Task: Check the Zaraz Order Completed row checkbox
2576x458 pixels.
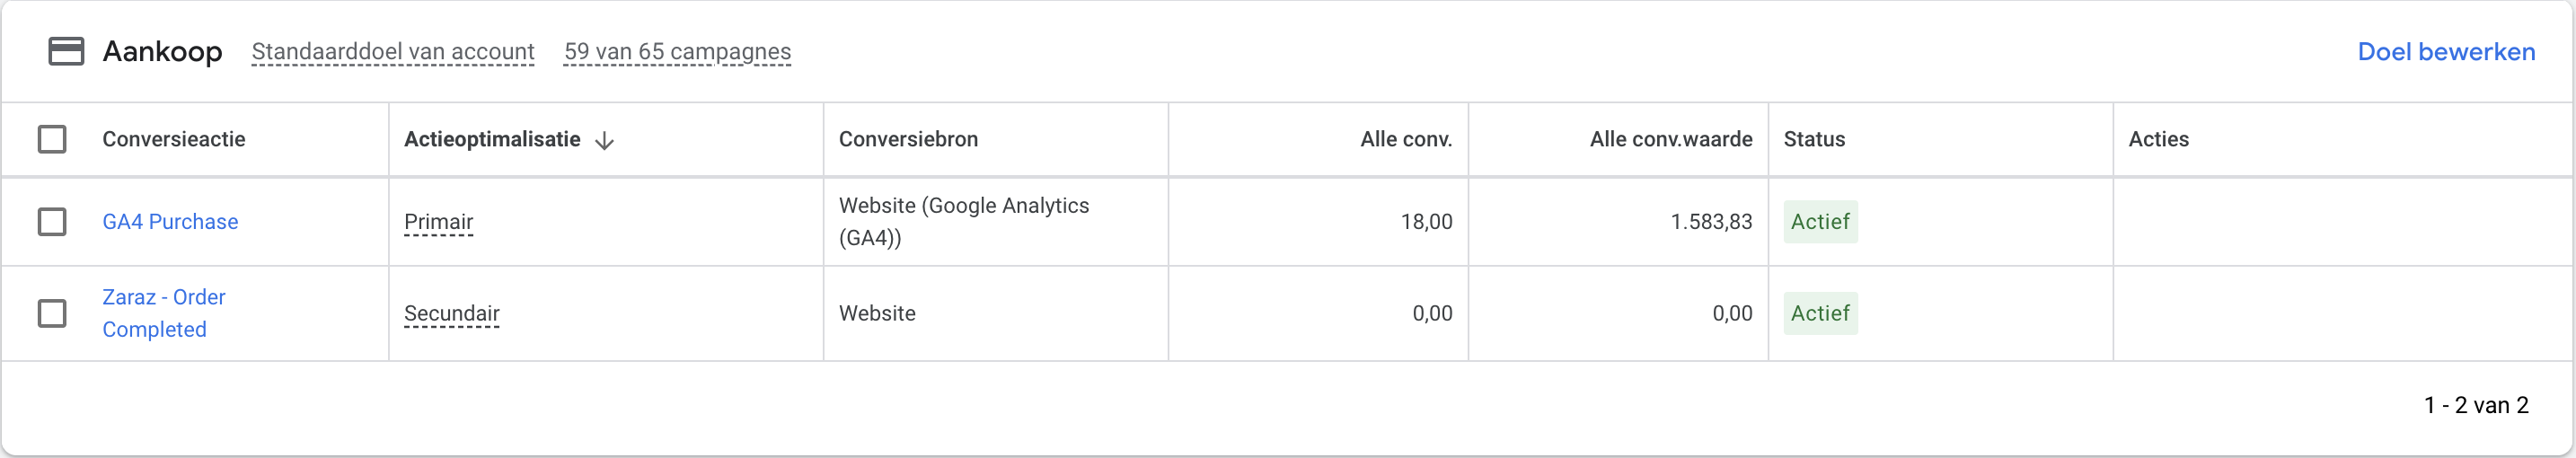Action: (x=52, y=313)
